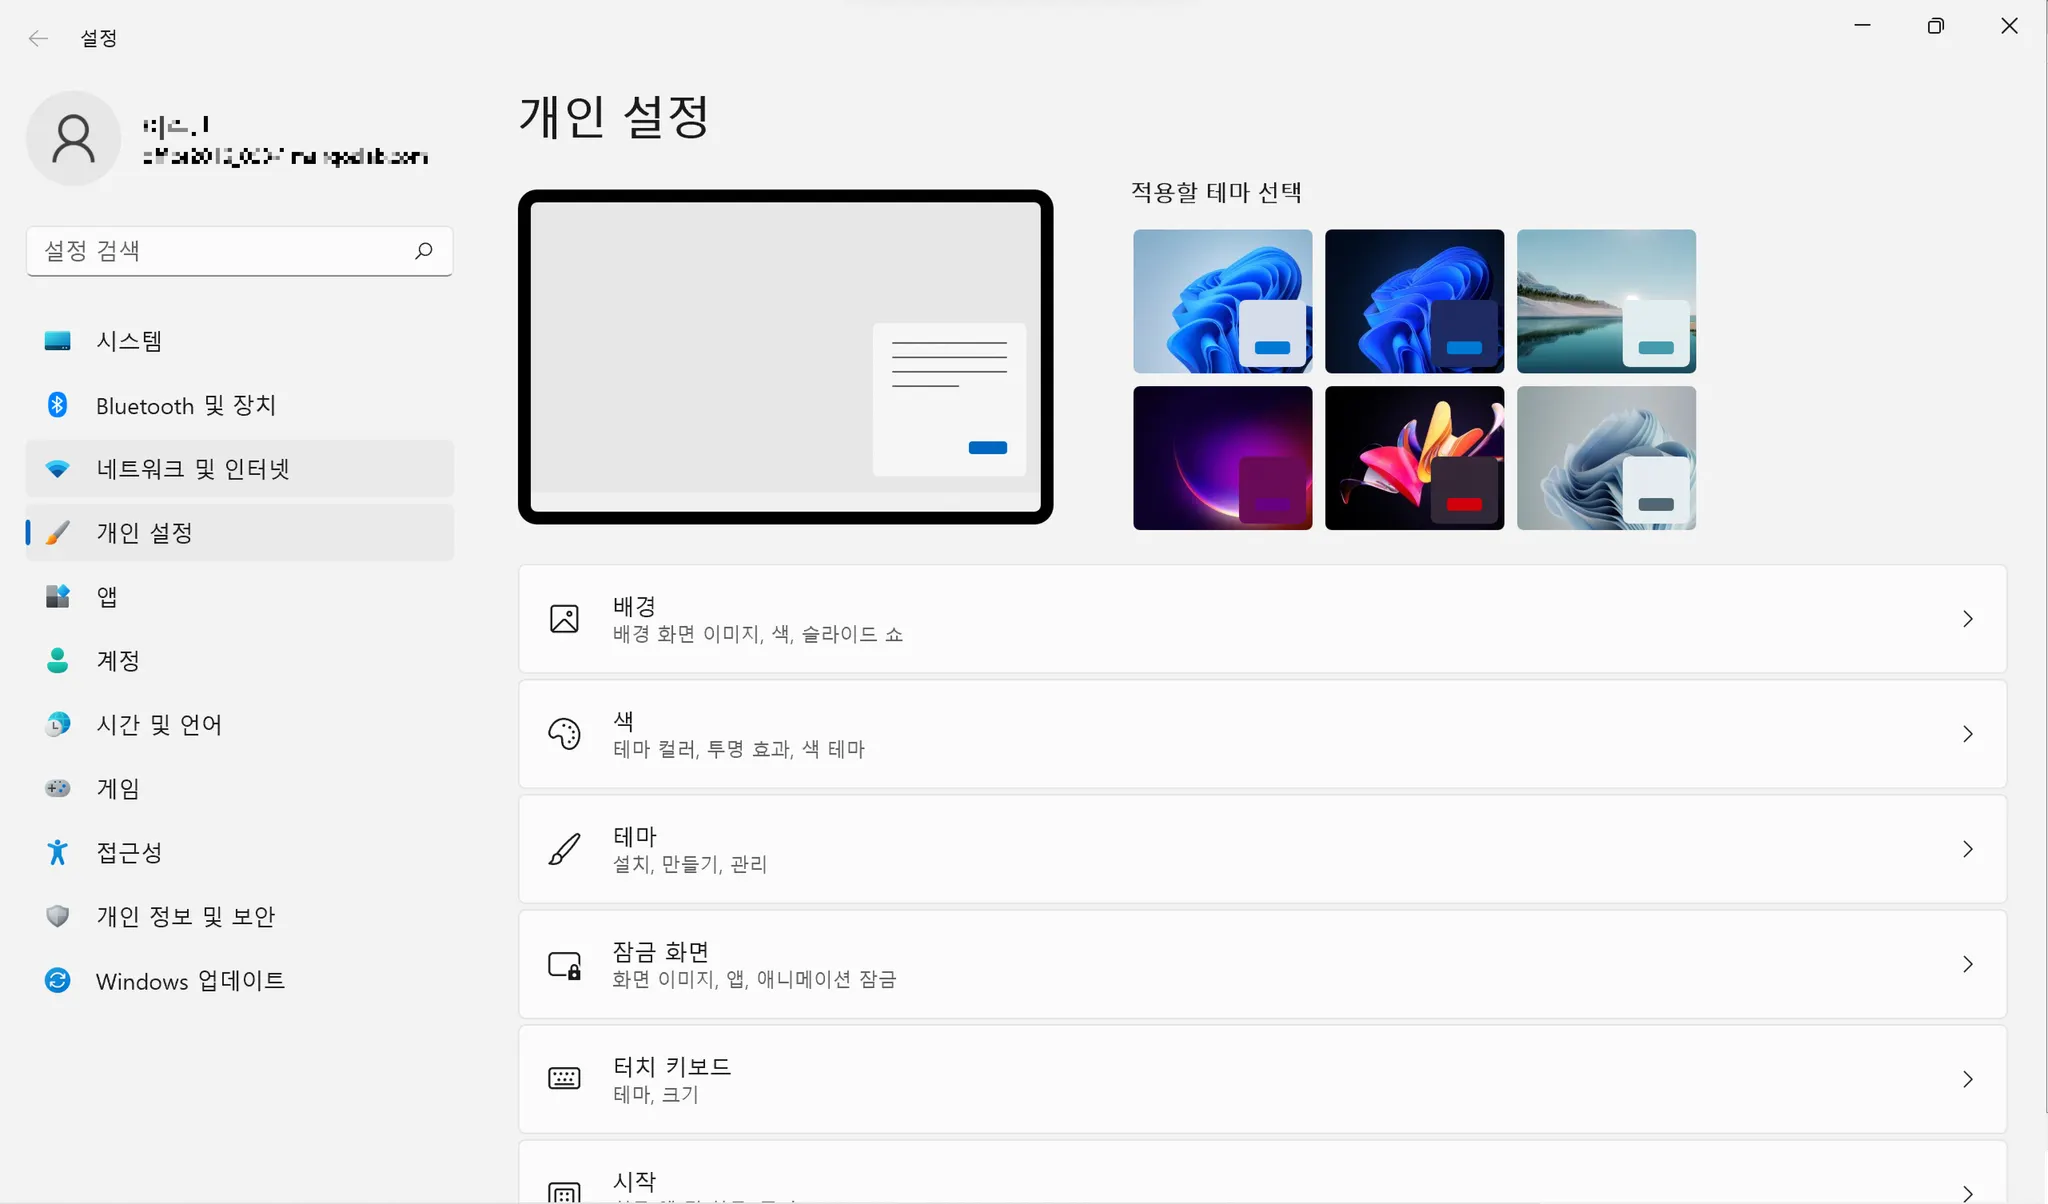Click the search magnifier icon
This screenshot has height=1204, width=2048.
[424, 250]
